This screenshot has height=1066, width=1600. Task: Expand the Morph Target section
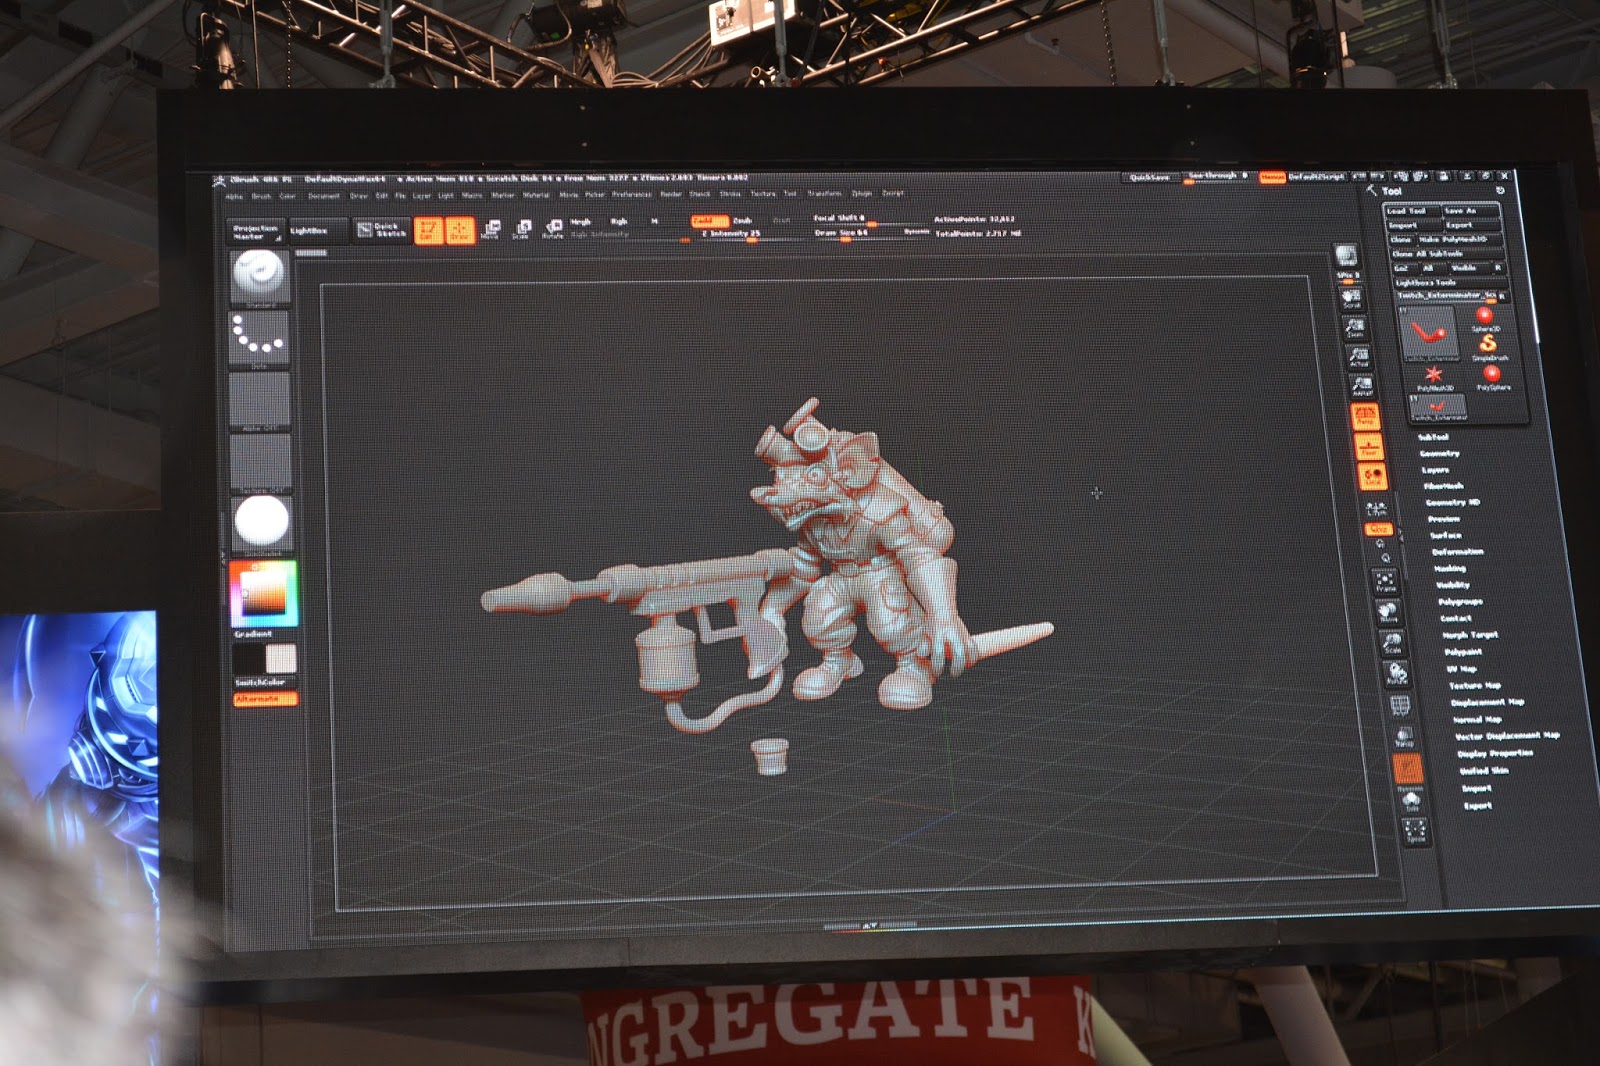tap(1470, 635)
